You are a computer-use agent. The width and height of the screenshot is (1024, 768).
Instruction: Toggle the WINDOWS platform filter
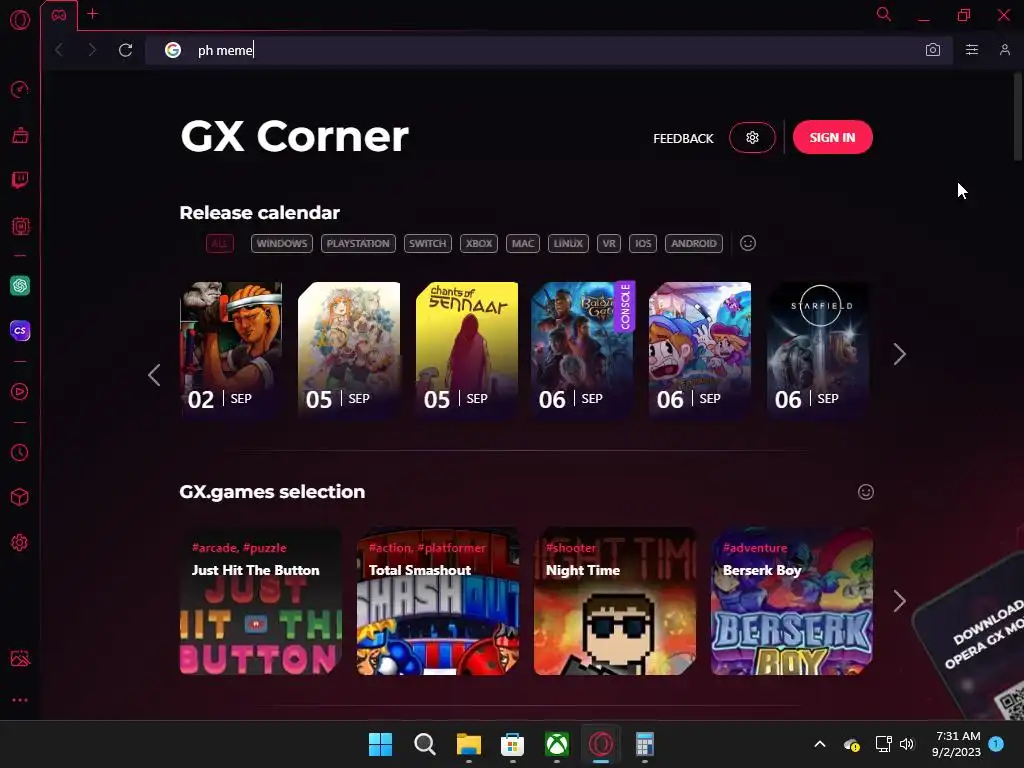coord(281,244)
